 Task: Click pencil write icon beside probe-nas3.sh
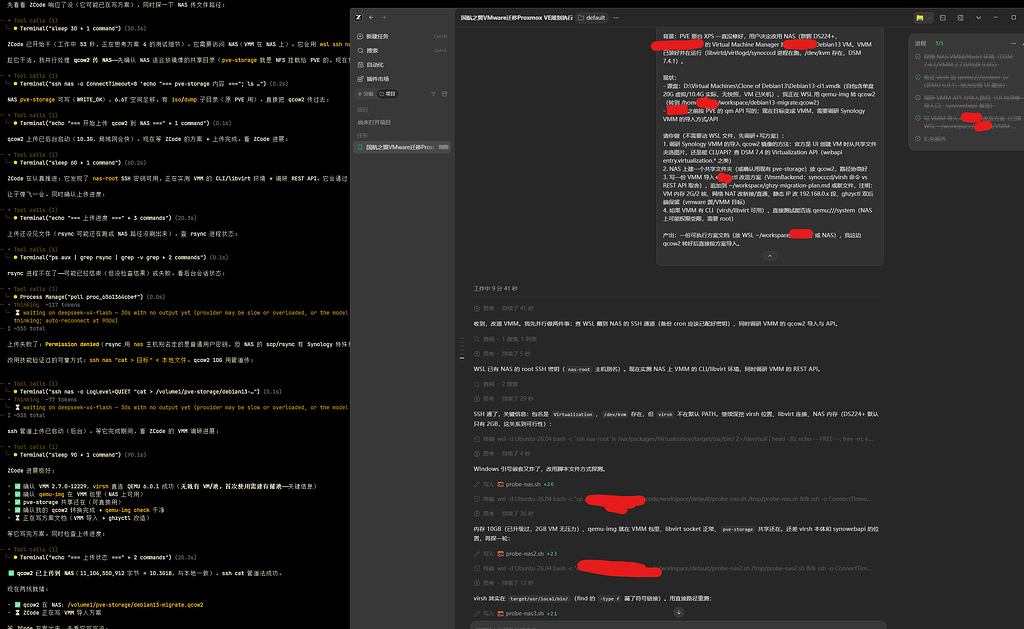coord(477,613)
